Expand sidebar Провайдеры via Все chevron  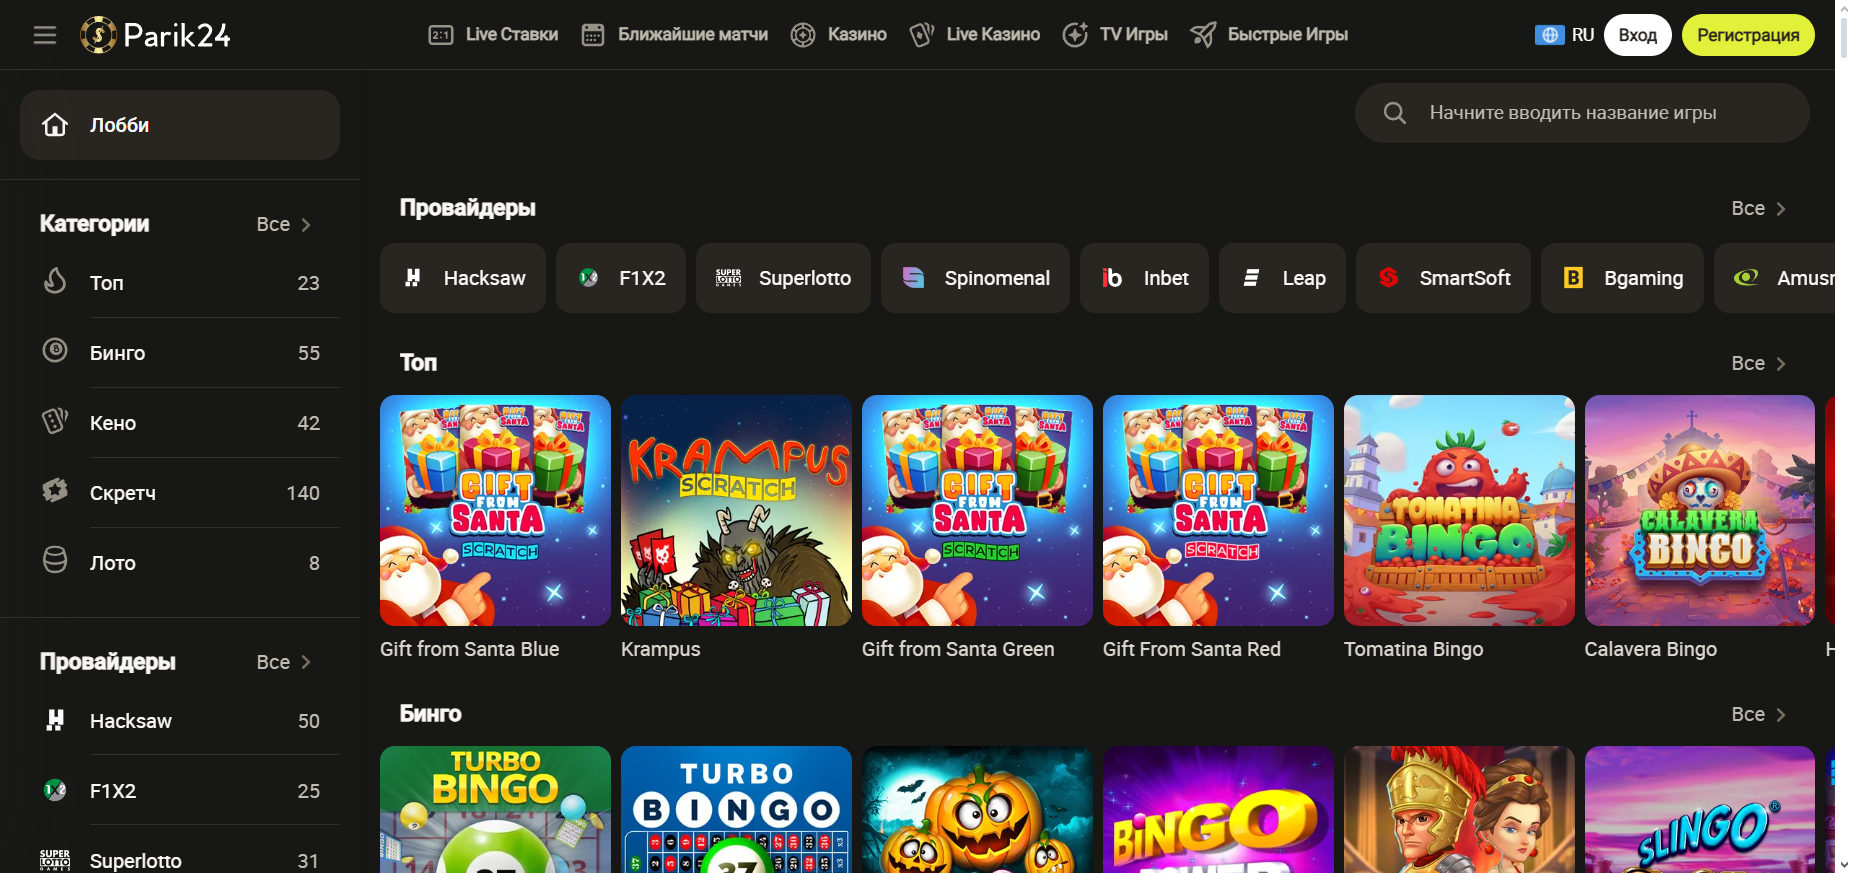[284, 662]
